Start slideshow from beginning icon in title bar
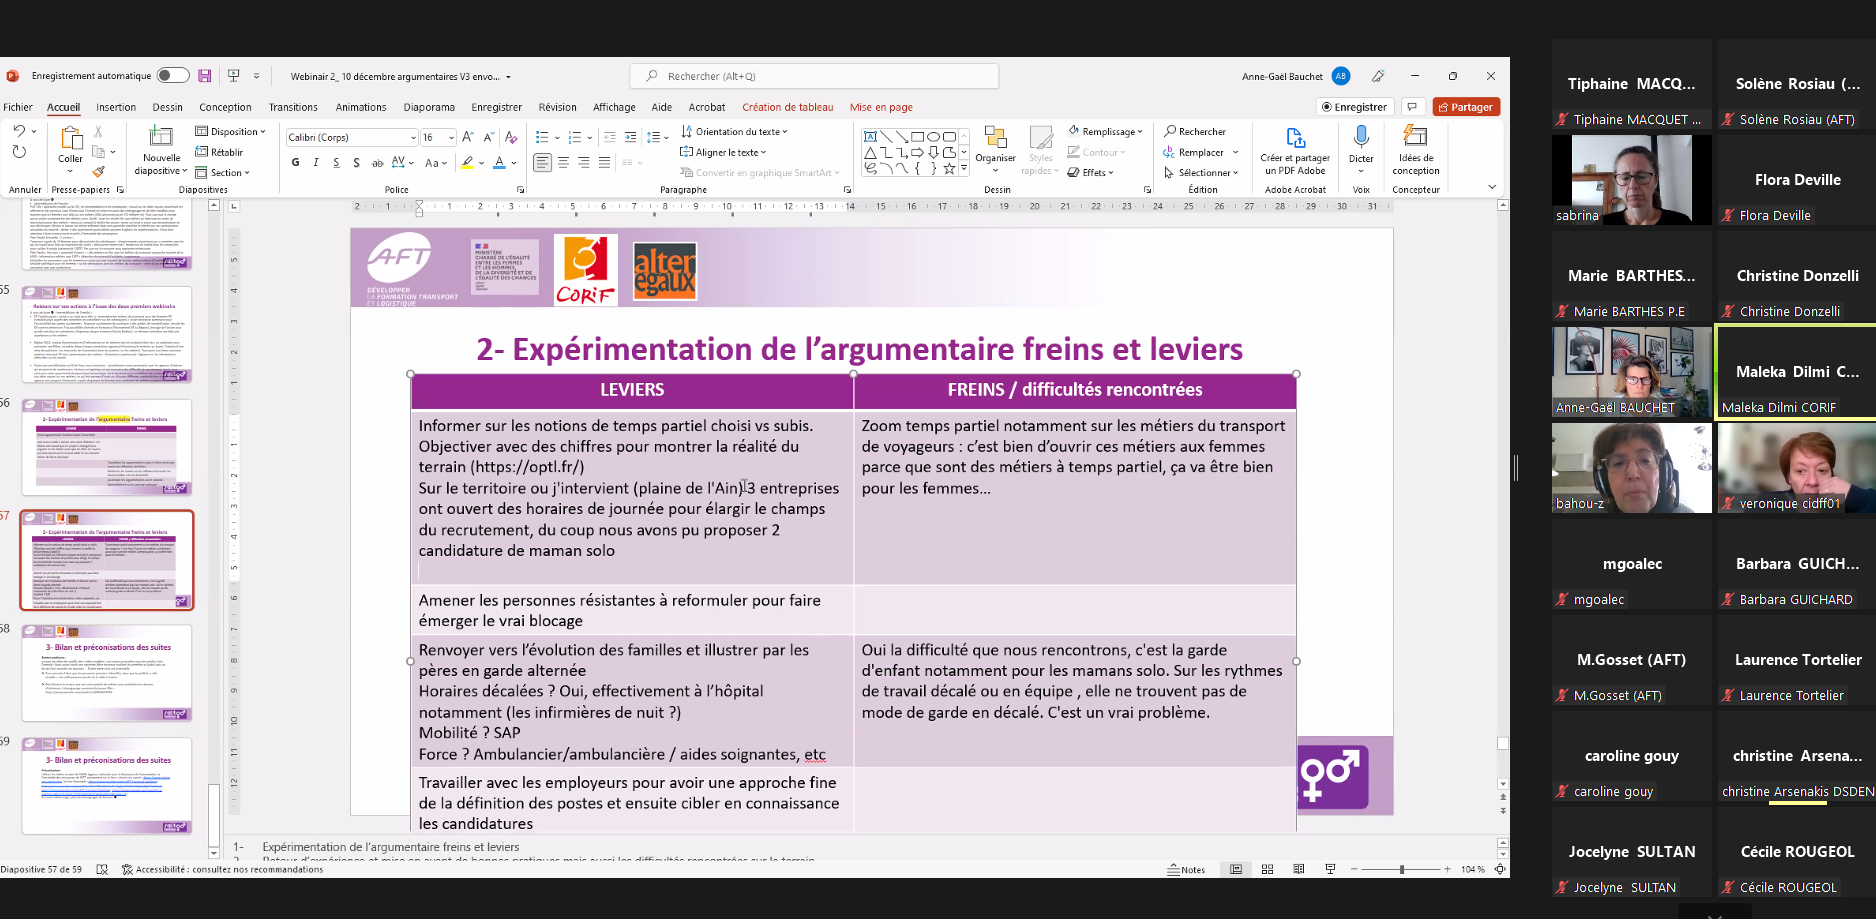The height and width of the screenshot is (919, 1876). [x=233, y=76]
